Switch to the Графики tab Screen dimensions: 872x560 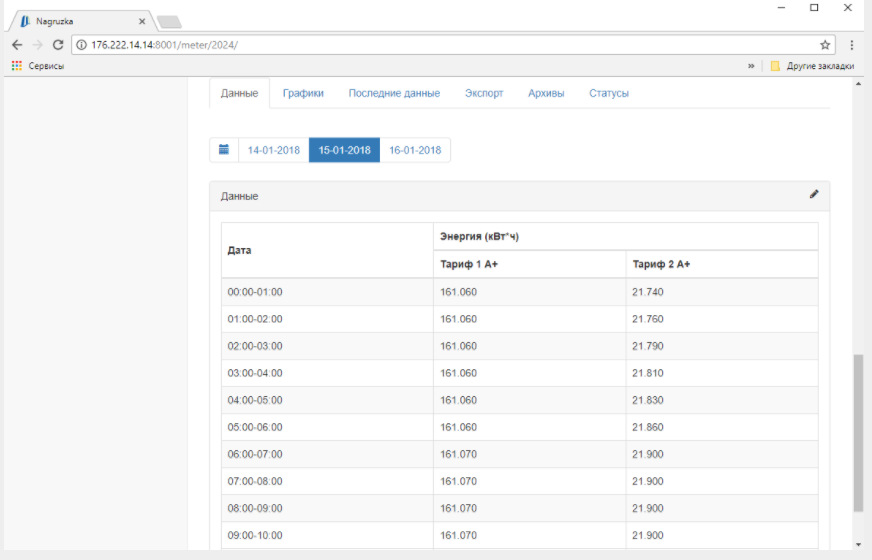pyautogui.click(x=303, y=93)
